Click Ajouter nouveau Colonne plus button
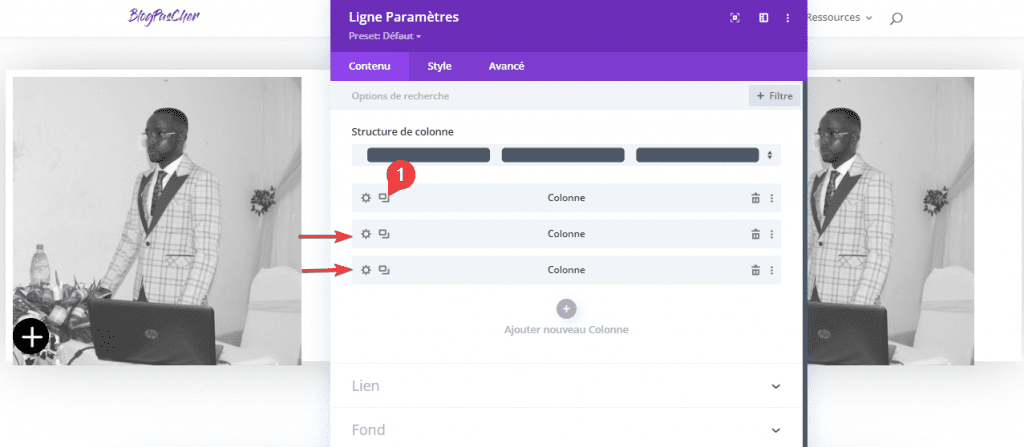1024x447 pixels. click(x=566, y=308)
